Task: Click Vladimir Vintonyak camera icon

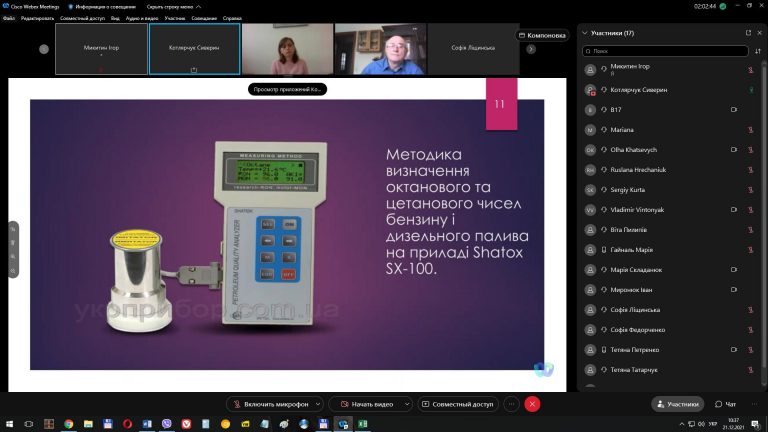Action: point(734,210)
